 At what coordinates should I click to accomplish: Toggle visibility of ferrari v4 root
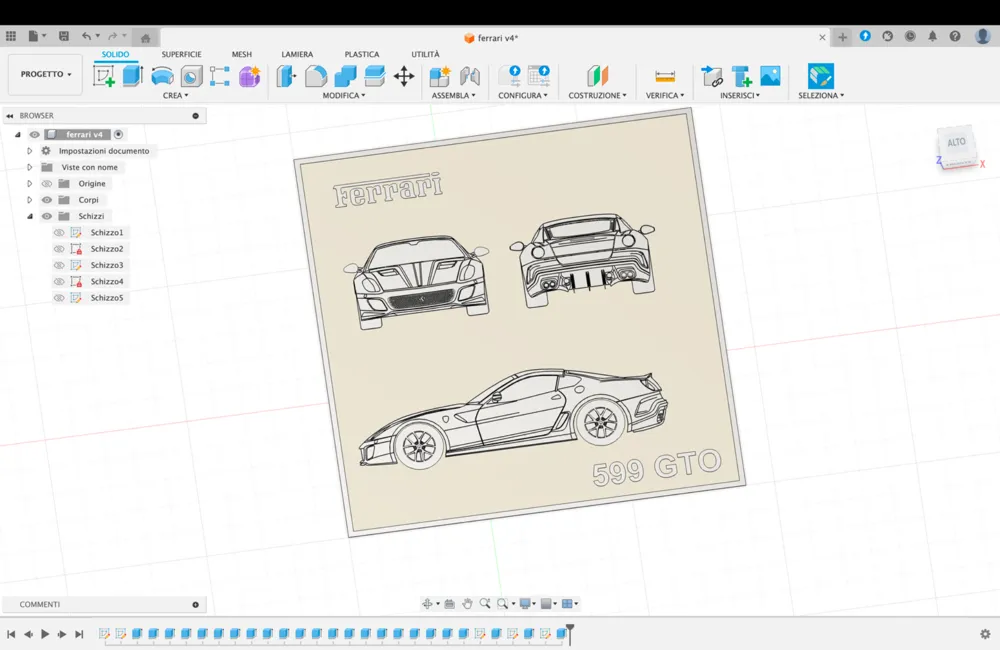click(34, 135)
